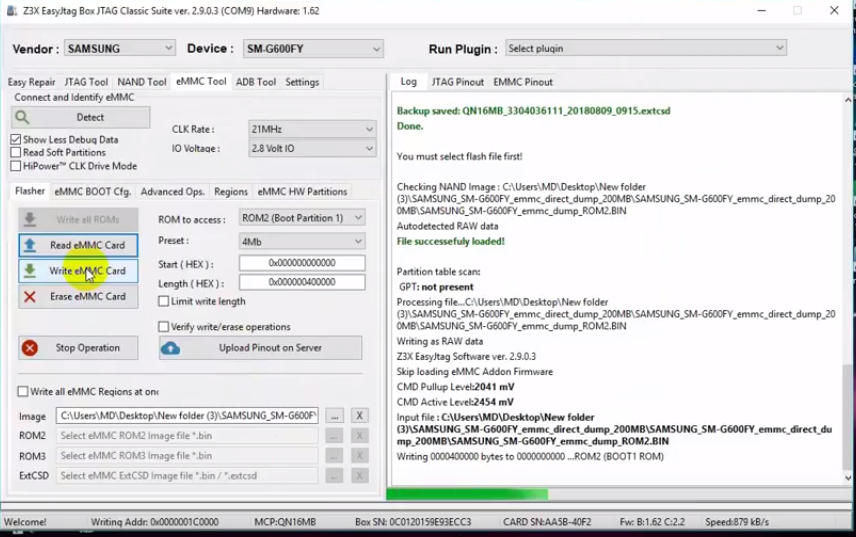This screenshot has height=537, width=856.
Task: Click the Length (HEX) input field
Action: pos(302,282)
